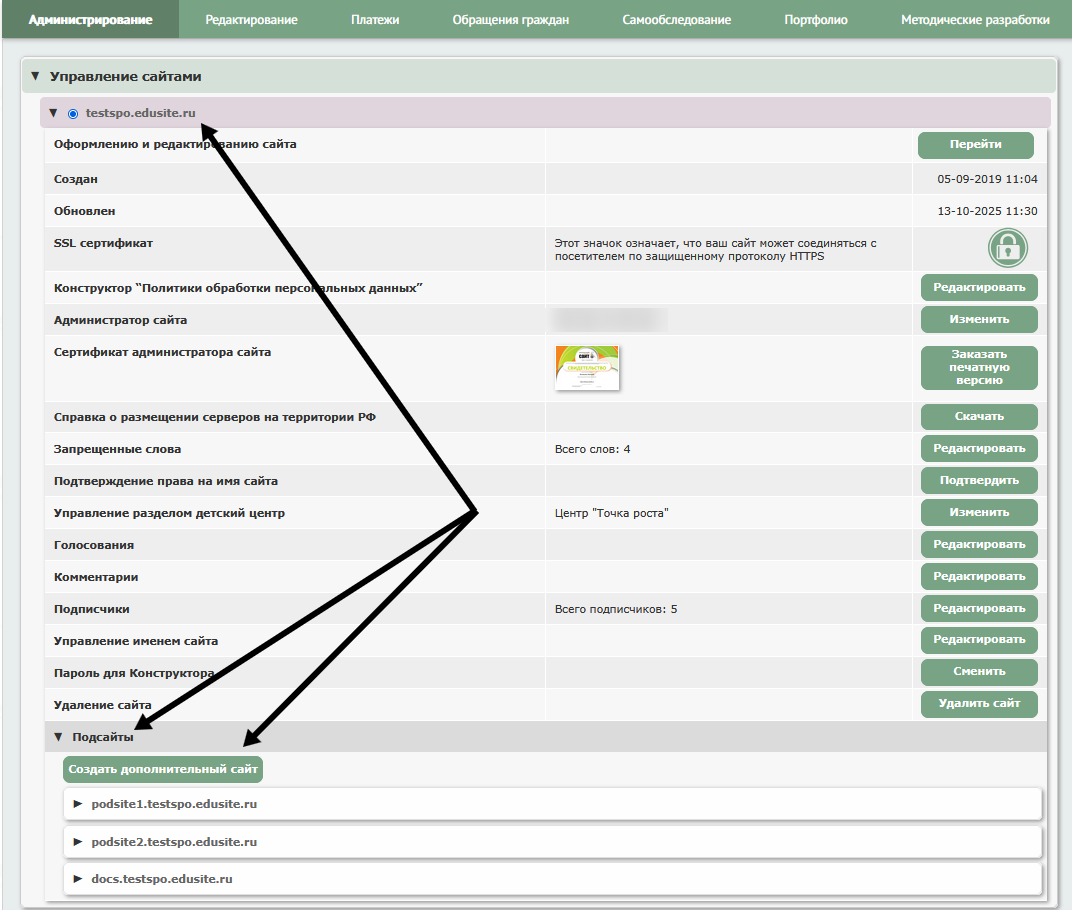Collapse the testspo.edusite.ru site panel

pyautogui.click(x=54, y=113)
